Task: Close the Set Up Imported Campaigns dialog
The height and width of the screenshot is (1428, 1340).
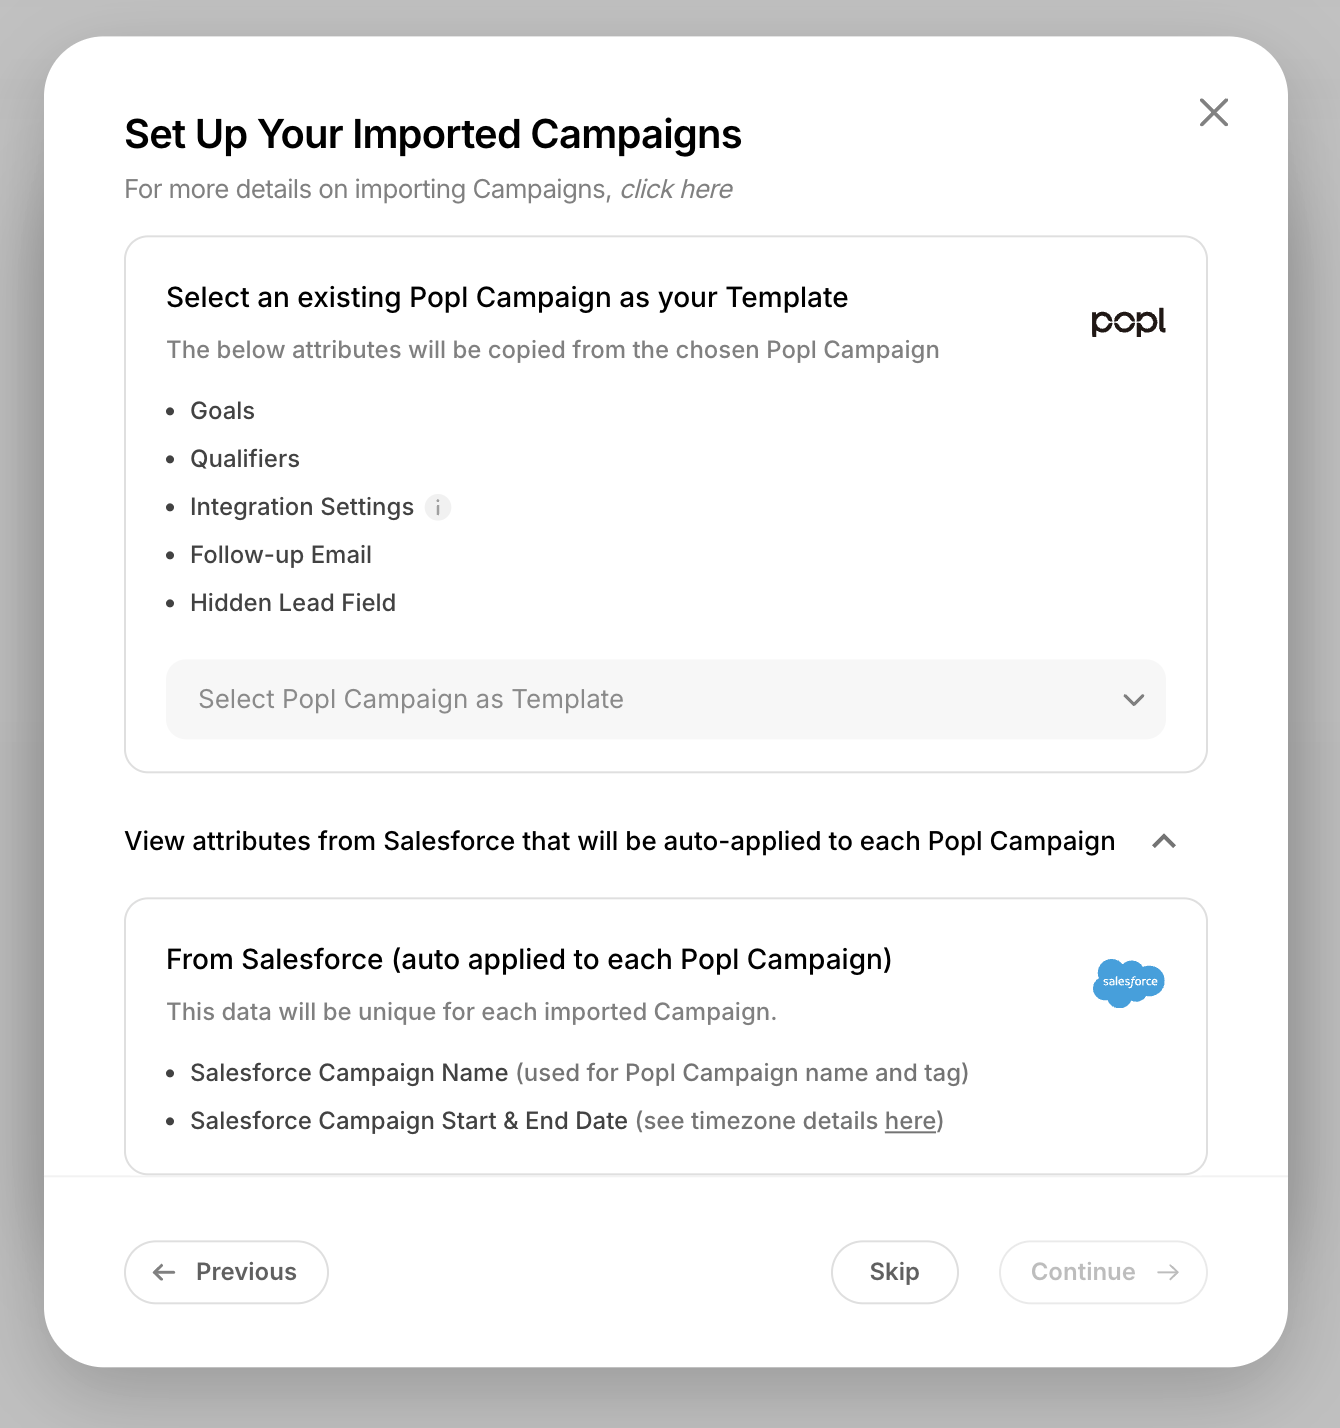Action: pyautogui.click(x=1213, y=113)
